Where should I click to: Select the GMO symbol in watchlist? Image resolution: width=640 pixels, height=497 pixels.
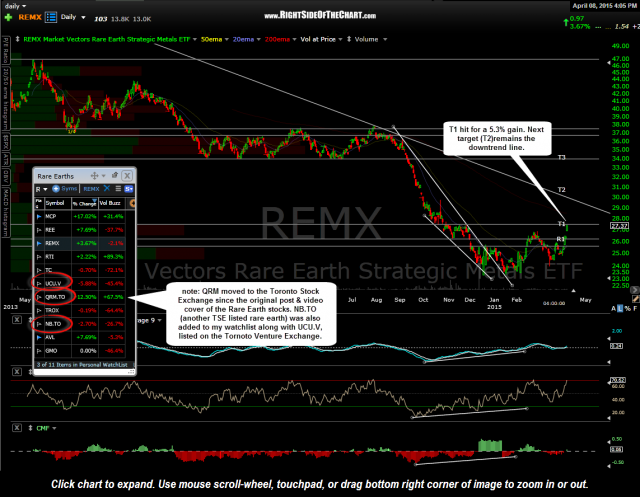click(x=51, y=351)
